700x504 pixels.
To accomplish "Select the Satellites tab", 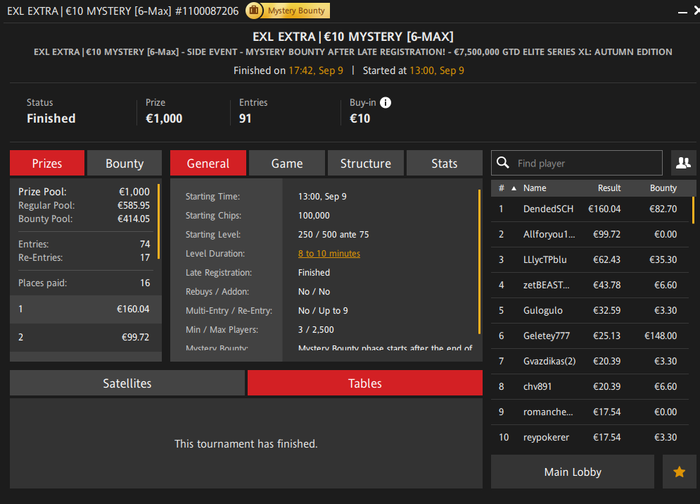I will coord(127,383).
